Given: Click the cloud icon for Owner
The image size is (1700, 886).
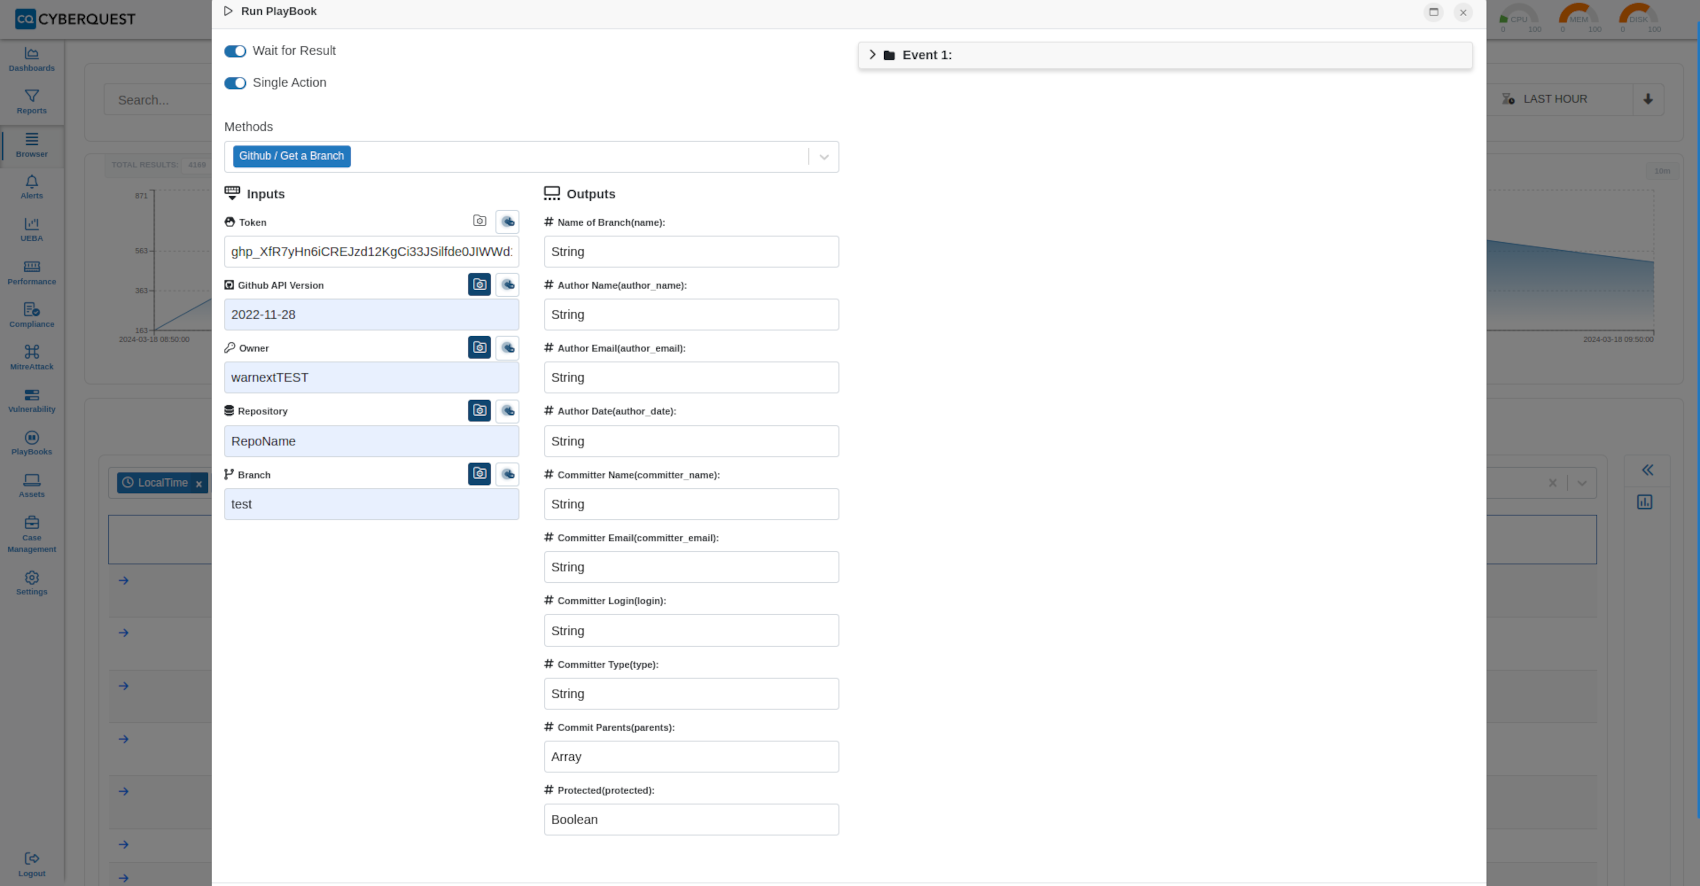Looking at the screenshot, I should (x=508, y=348).
